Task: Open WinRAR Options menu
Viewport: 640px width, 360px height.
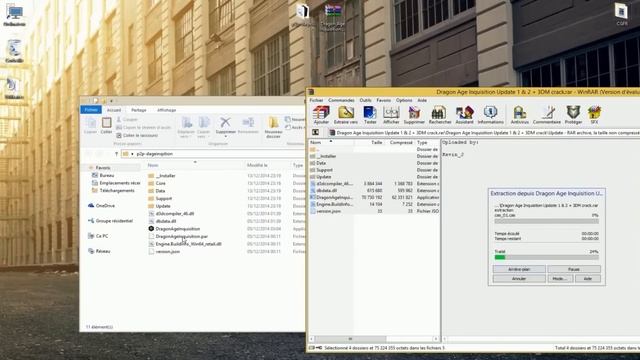Action: (x=404, y=100)
